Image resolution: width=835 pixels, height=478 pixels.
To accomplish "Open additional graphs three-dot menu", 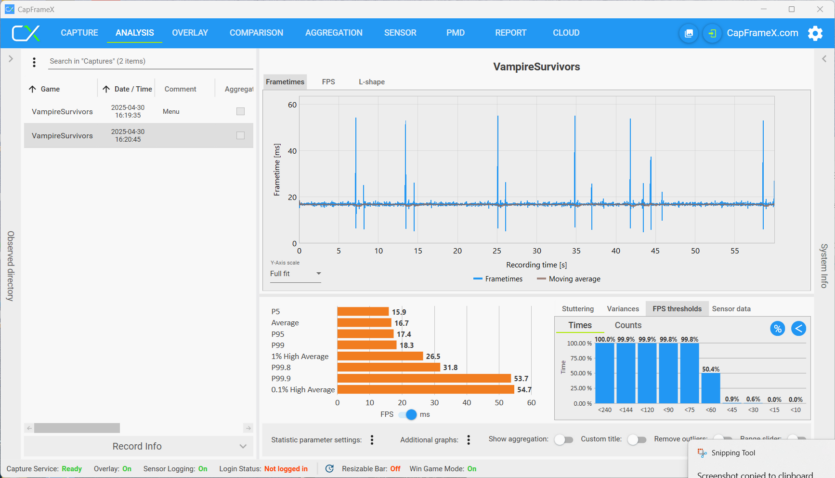I will (468, 439).
